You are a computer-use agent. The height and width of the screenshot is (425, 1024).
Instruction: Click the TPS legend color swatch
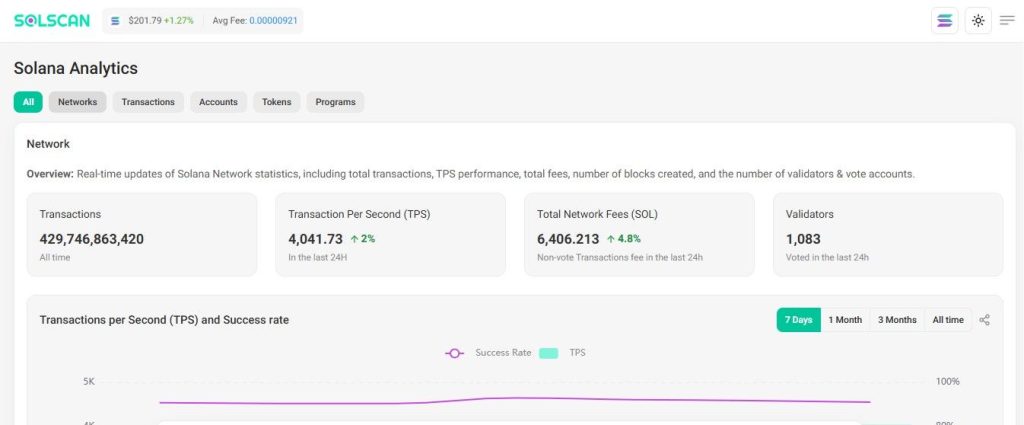click(x=548, y=353)
